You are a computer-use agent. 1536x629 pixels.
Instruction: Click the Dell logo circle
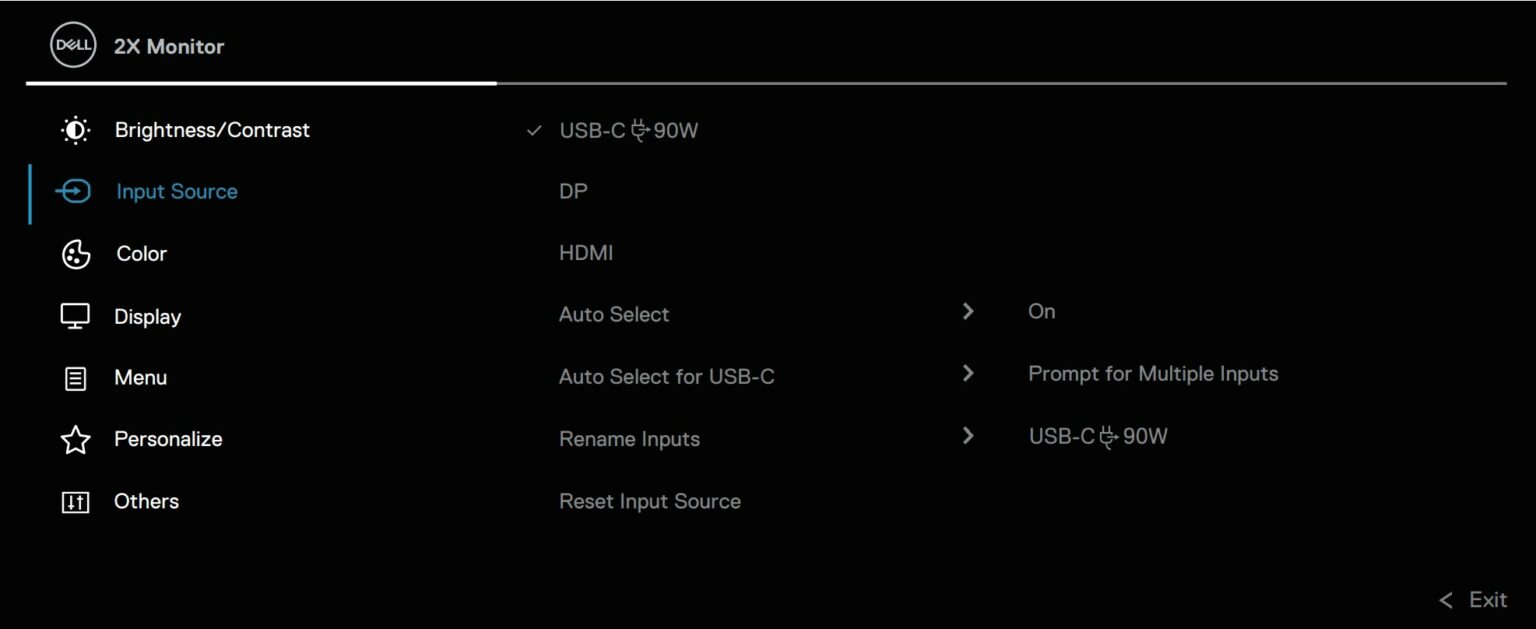pyautogui.click(x=72, y=44)
